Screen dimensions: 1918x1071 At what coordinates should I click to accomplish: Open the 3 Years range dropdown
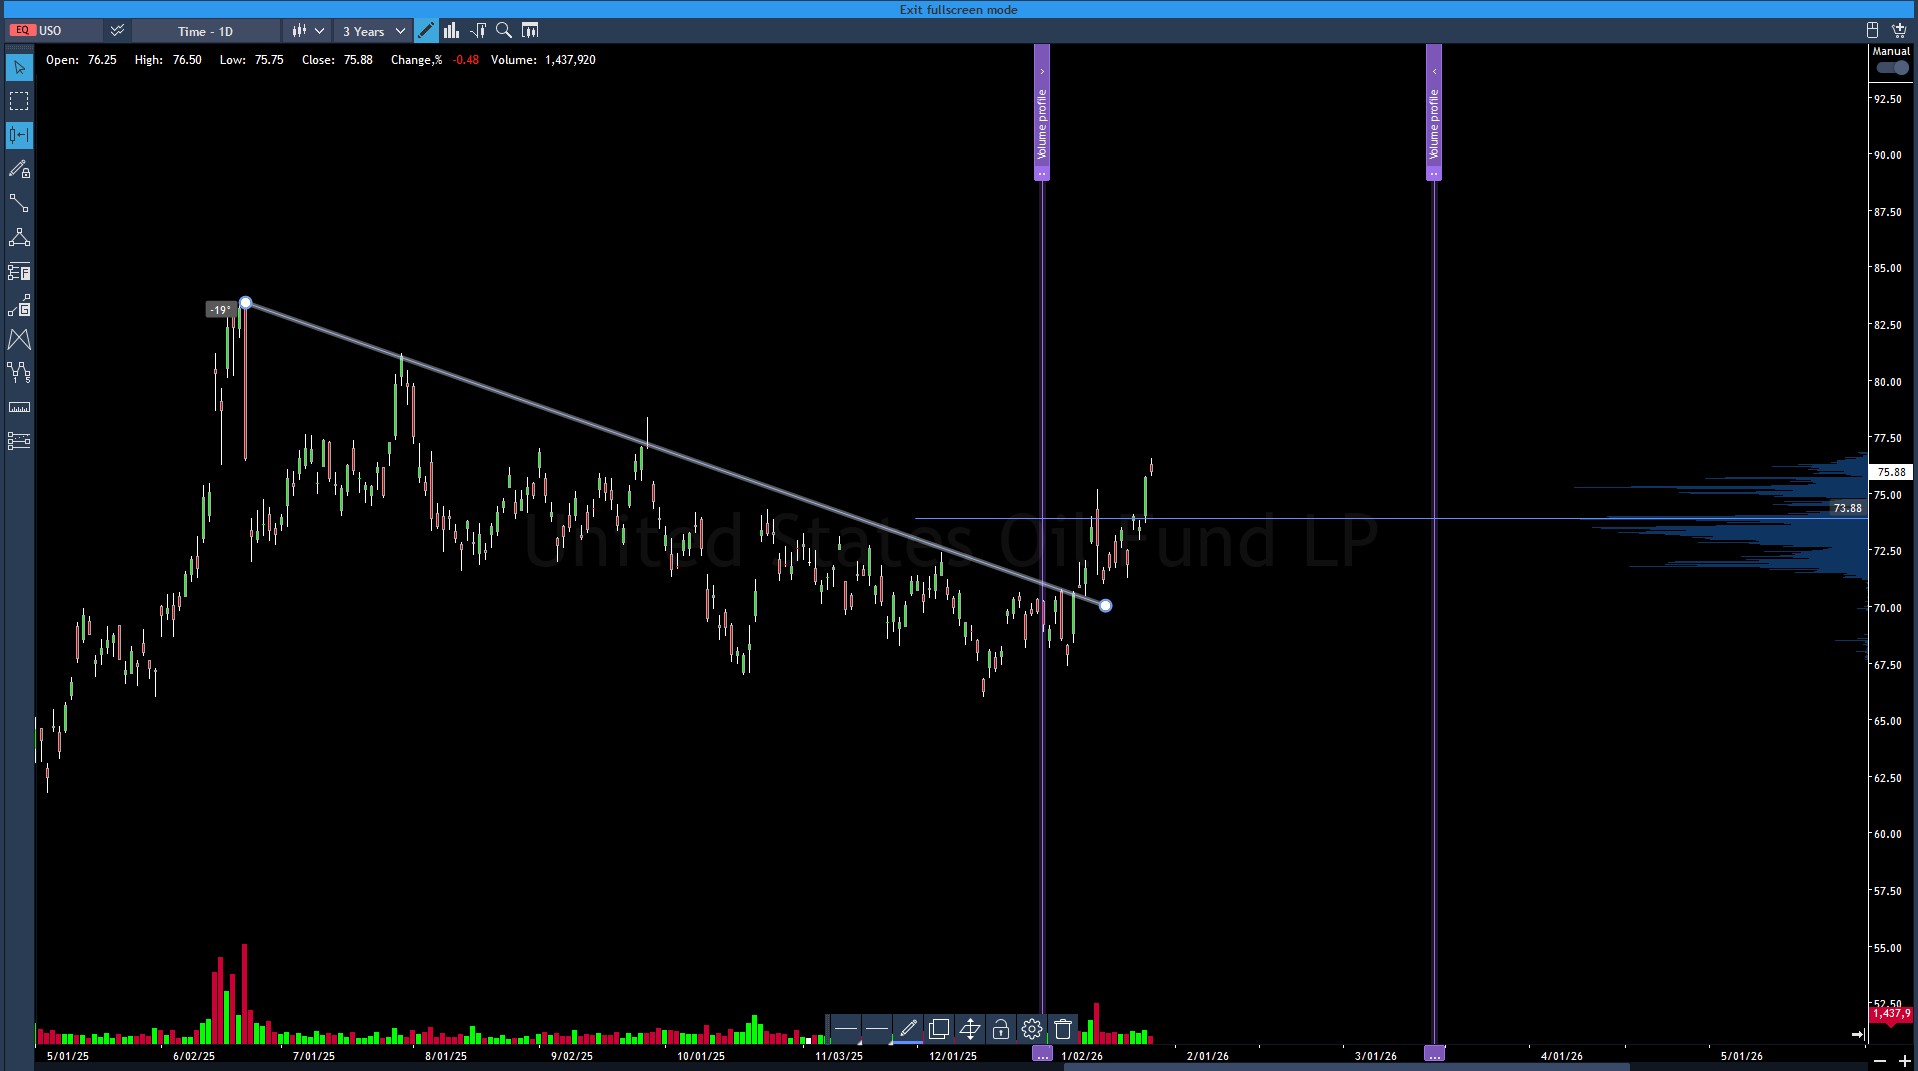coord(373,31)
